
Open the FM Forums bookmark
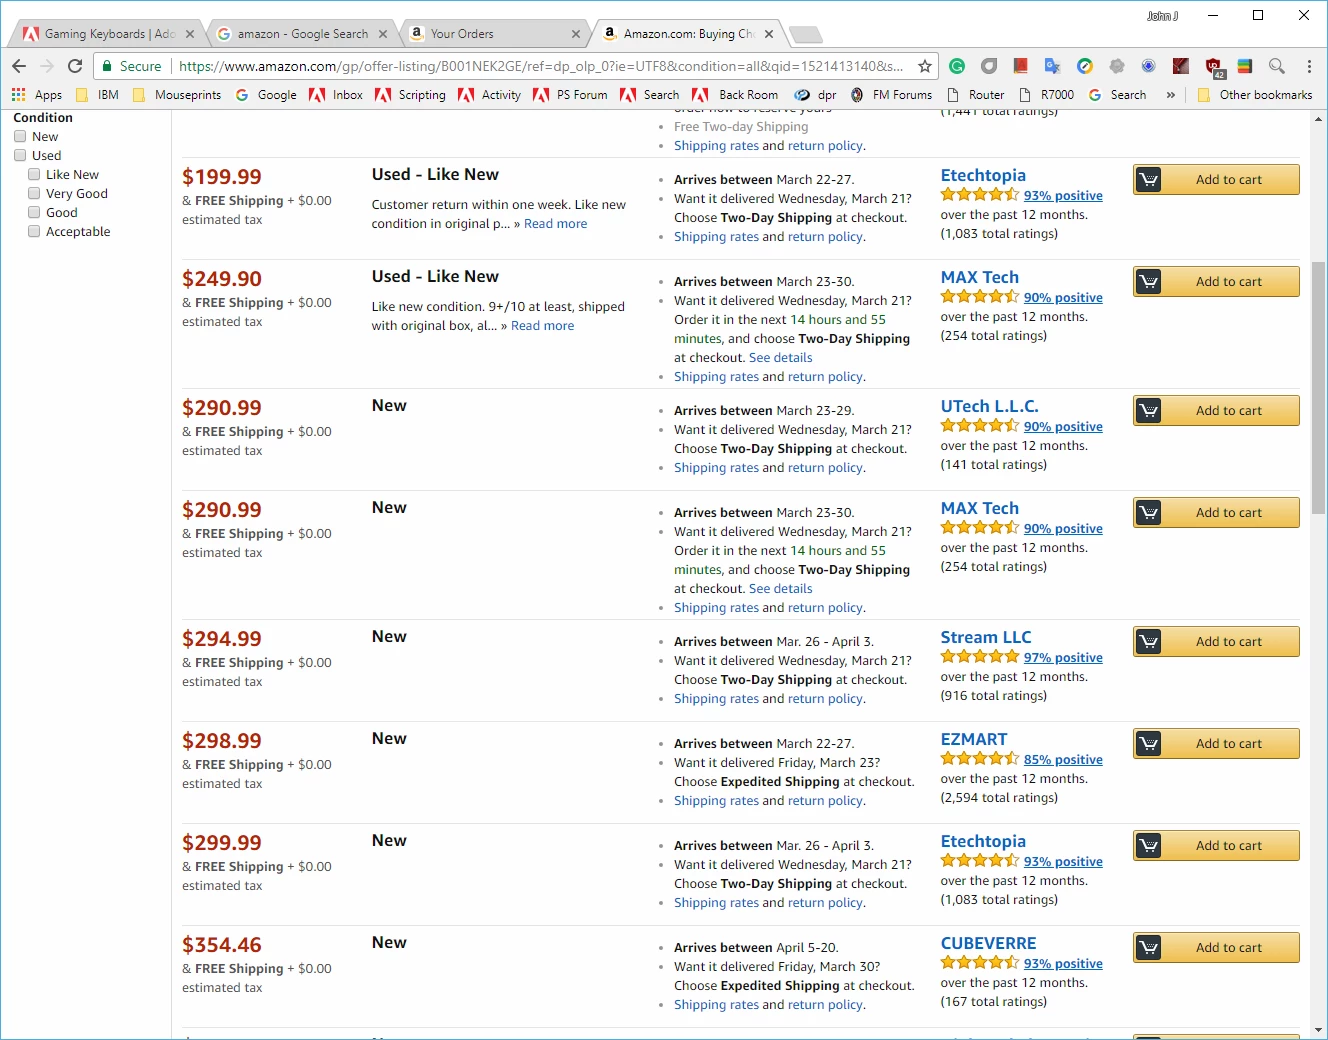tap(891, 95)
